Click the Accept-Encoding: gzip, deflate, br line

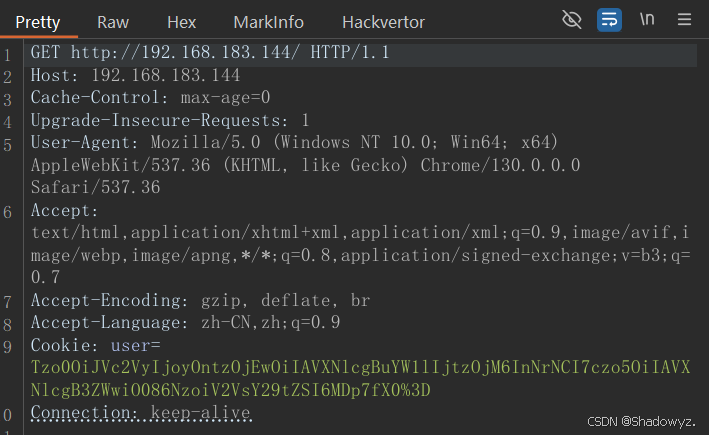200,300
